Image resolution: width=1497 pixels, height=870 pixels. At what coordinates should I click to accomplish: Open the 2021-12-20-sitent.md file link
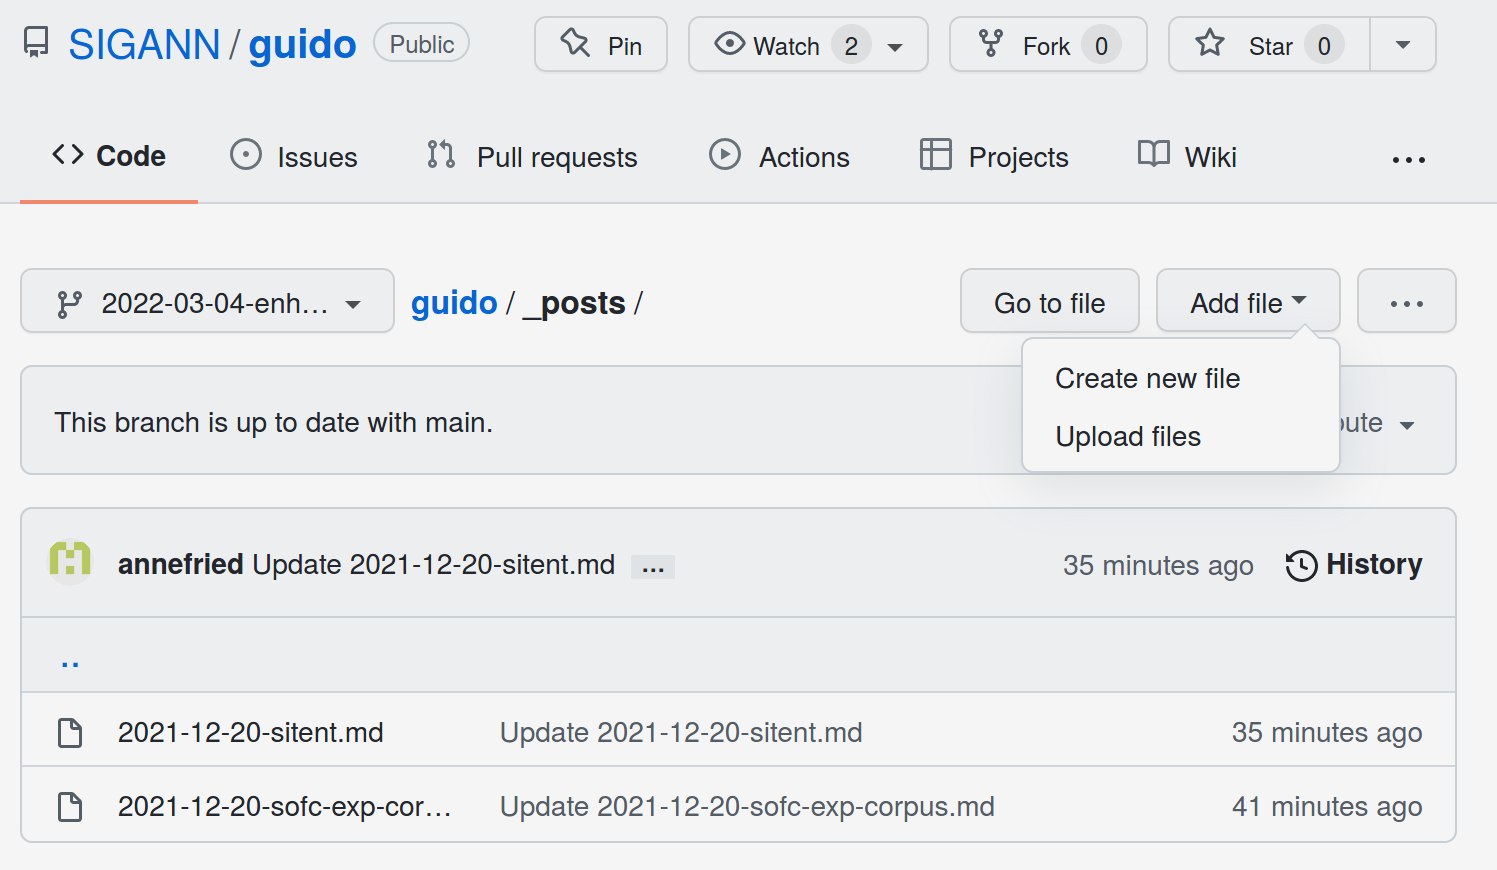pyautogui.click(x=250, y=733)
